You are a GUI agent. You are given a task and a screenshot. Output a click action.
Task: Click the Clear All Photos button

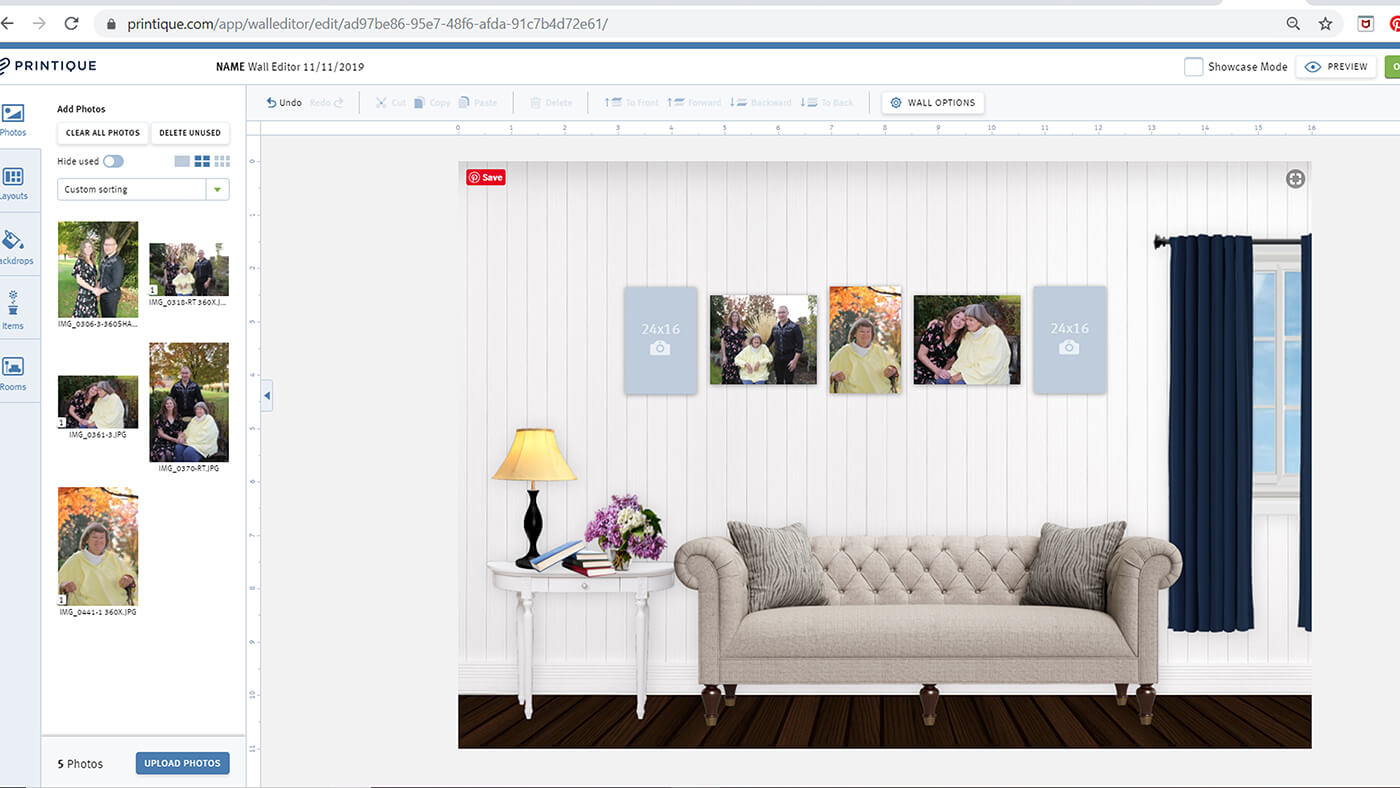[x=102, y=132]
